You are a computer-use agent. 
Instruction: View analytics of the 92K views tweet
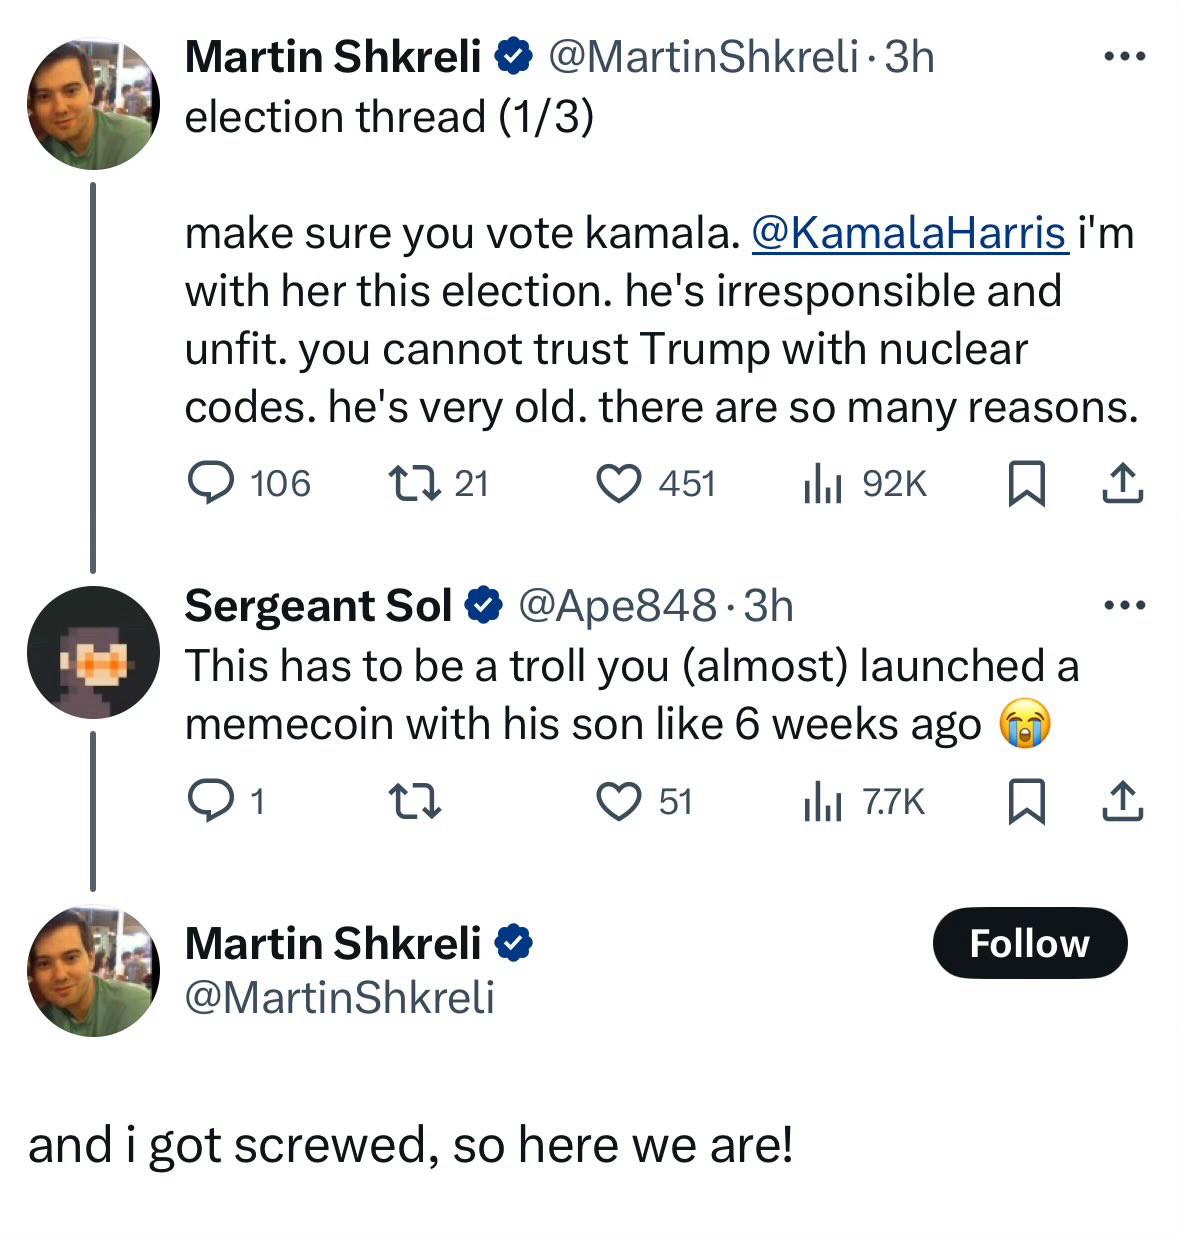[x=823, y=484]
